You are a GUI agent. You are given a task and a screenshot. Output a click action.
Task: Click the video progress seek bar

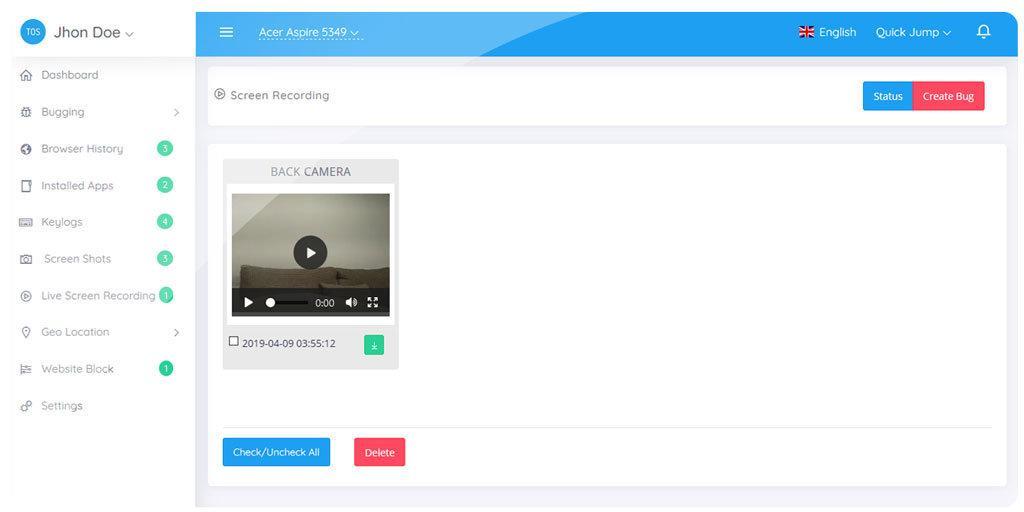tap(290, 302)
